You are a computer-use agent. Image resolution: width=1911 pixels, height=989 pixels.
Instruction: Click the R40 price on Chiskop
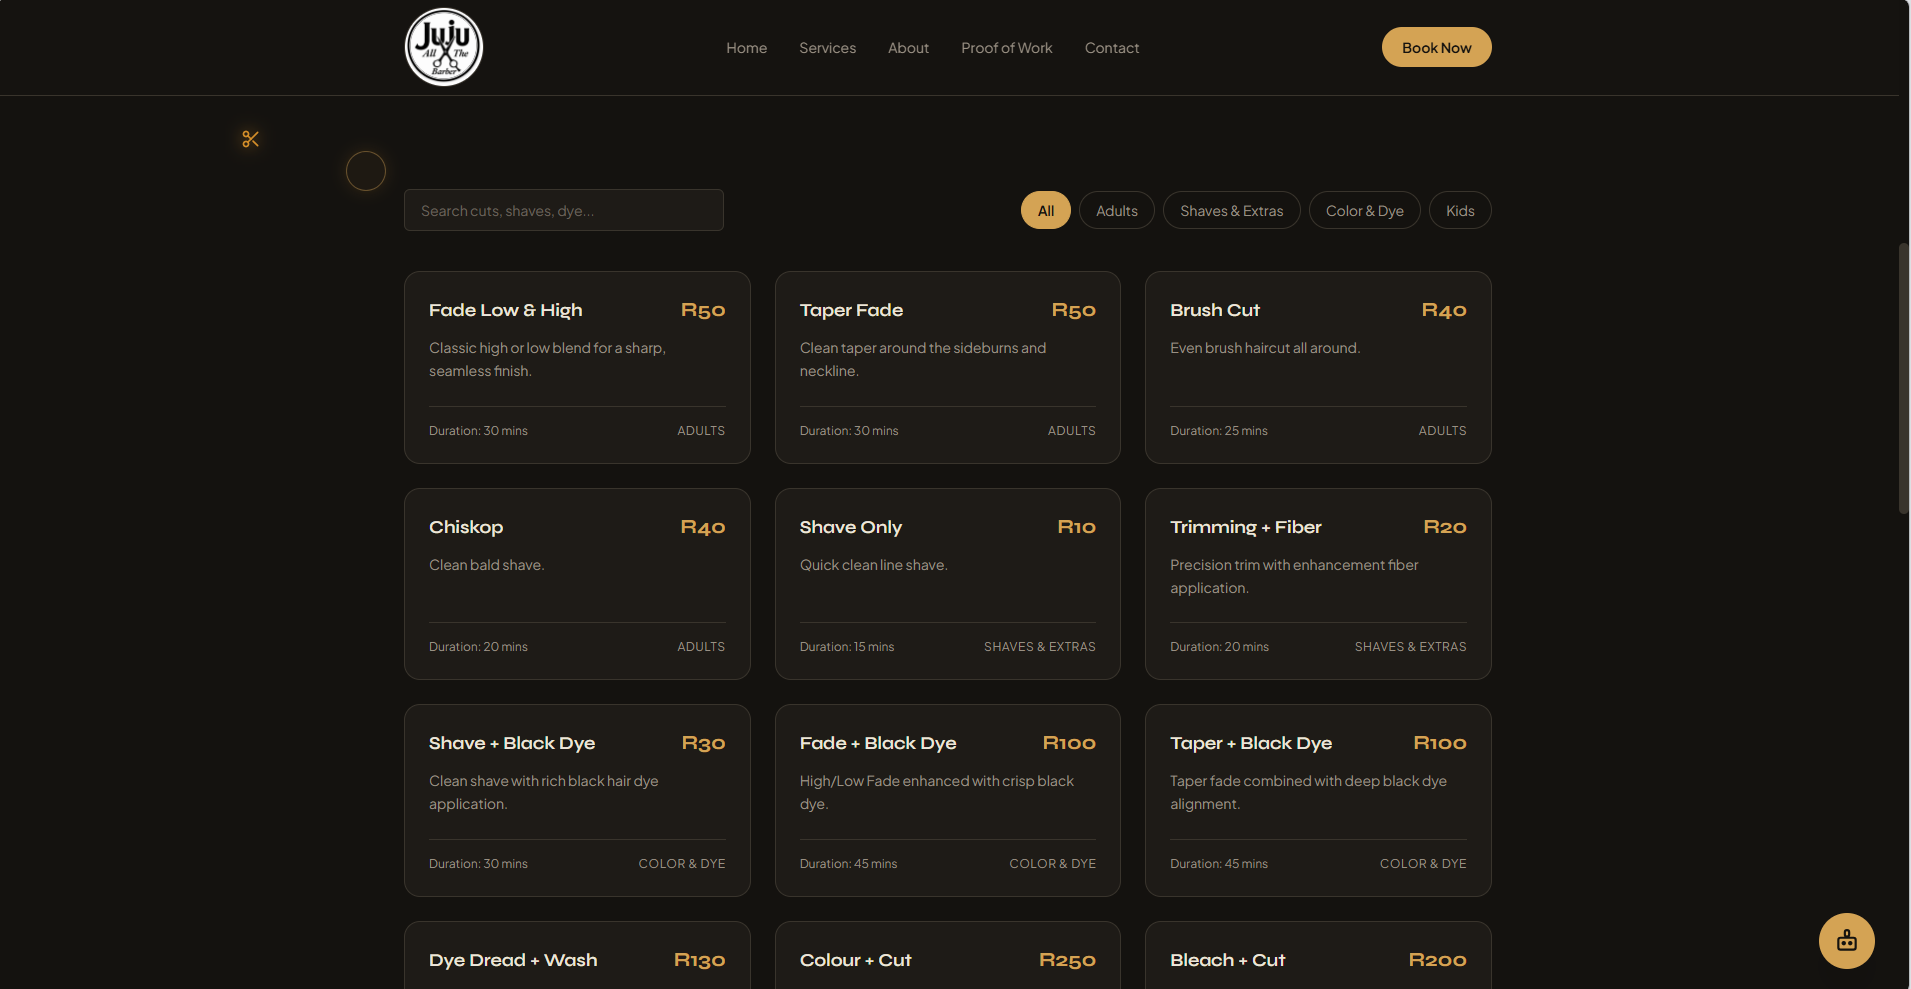click(x=703, y=527)
